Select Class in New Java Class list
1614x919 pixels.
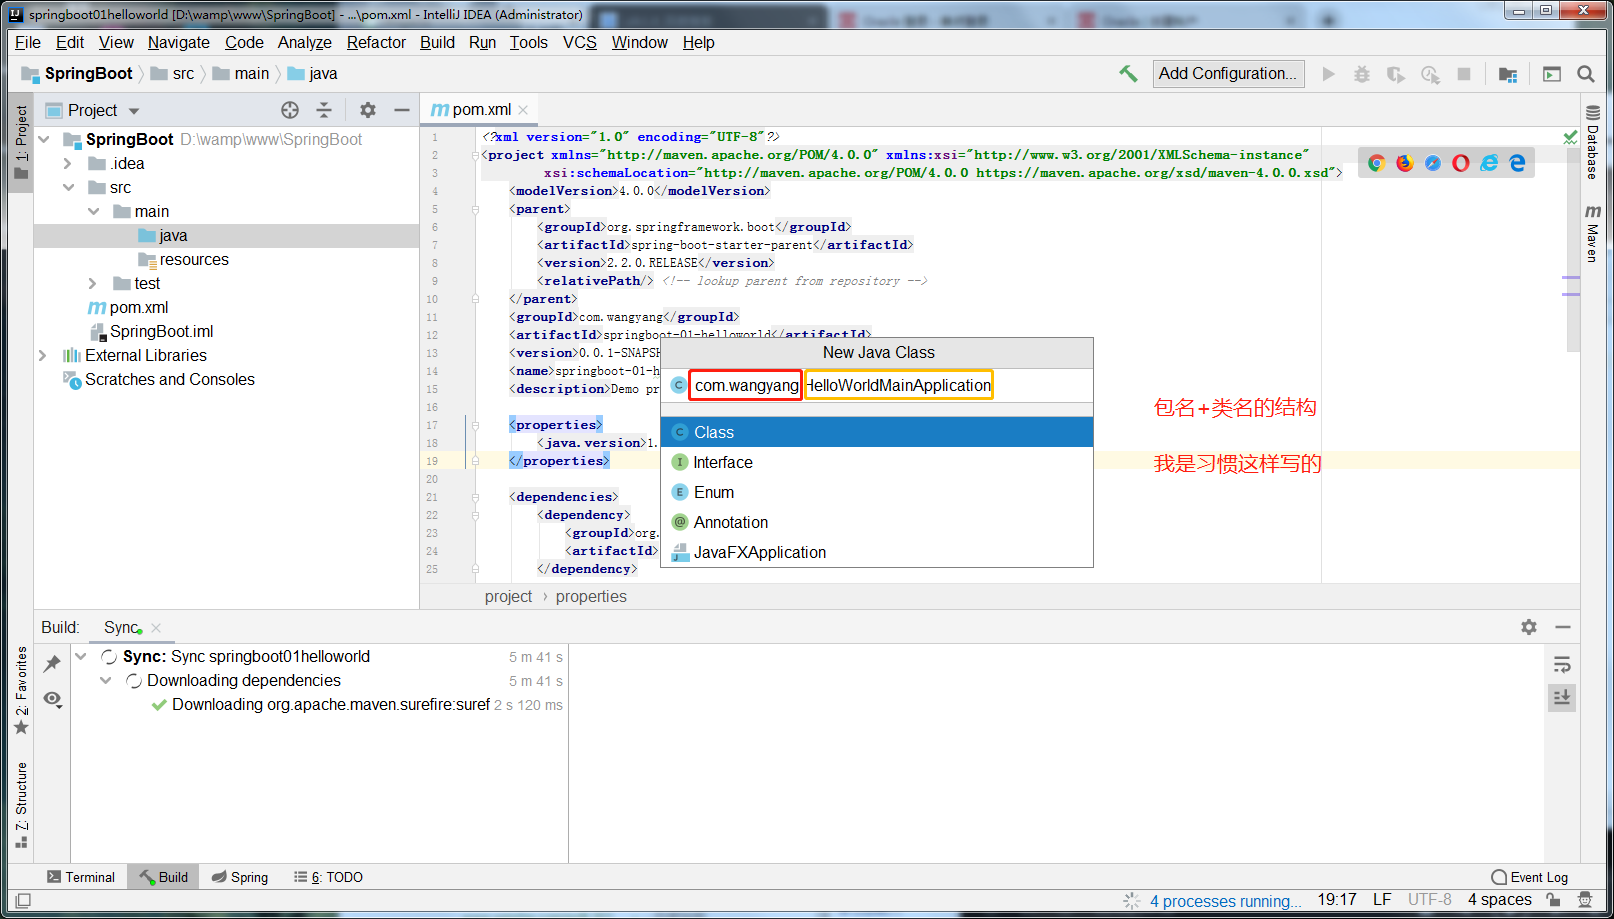pyautogui.click(x=877, y=432)
